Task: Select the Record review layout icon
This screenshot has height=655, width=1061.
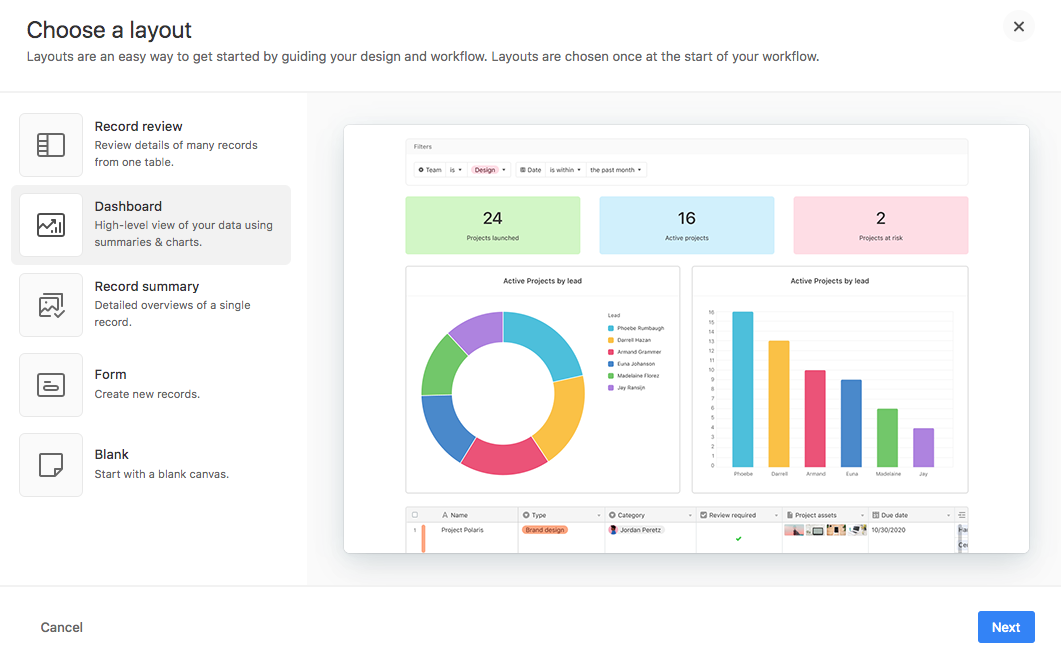Action: (x=51, y=144)
